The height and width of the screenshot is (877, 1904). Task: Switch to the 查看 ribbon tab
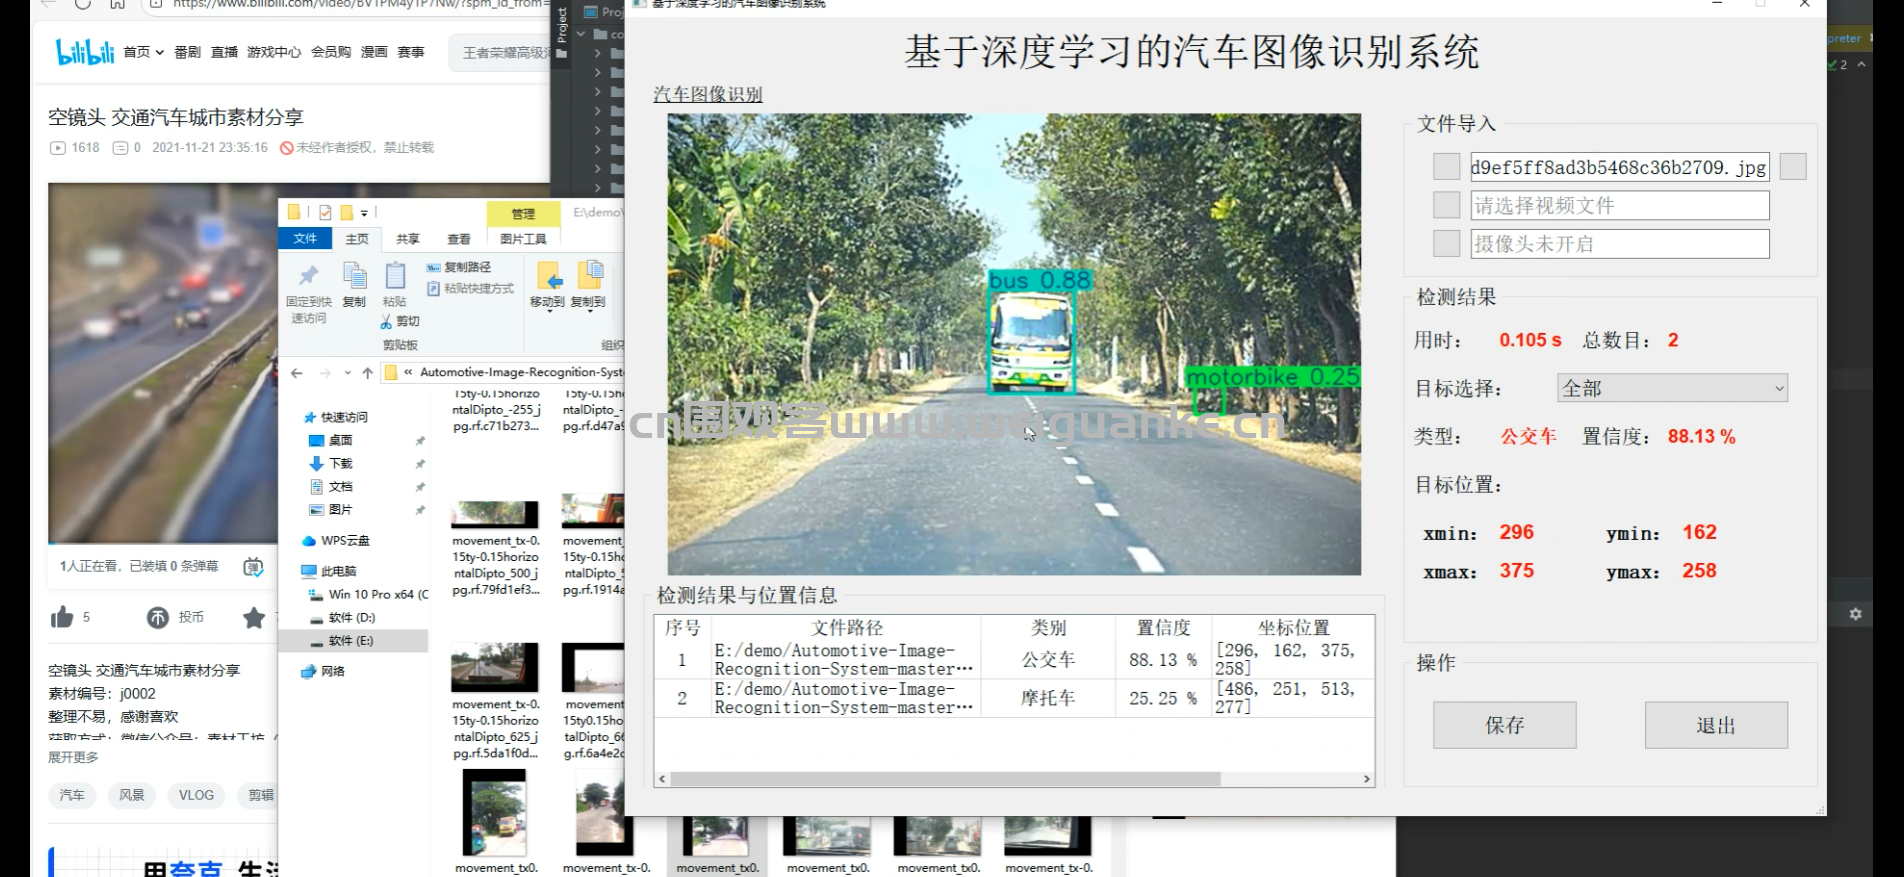(458, 239)
